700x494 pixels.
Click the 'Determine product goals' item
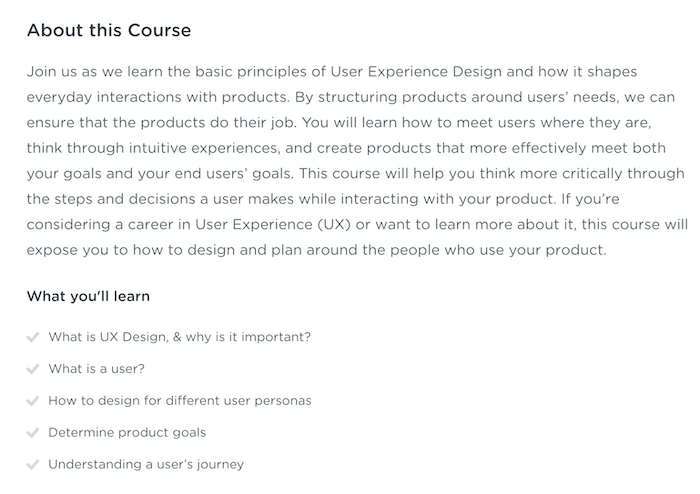pyautogui.click(x=127, y=432)
